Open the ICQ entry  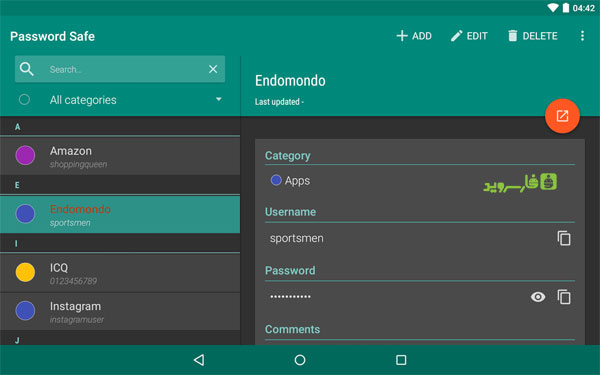click(120, 273)
